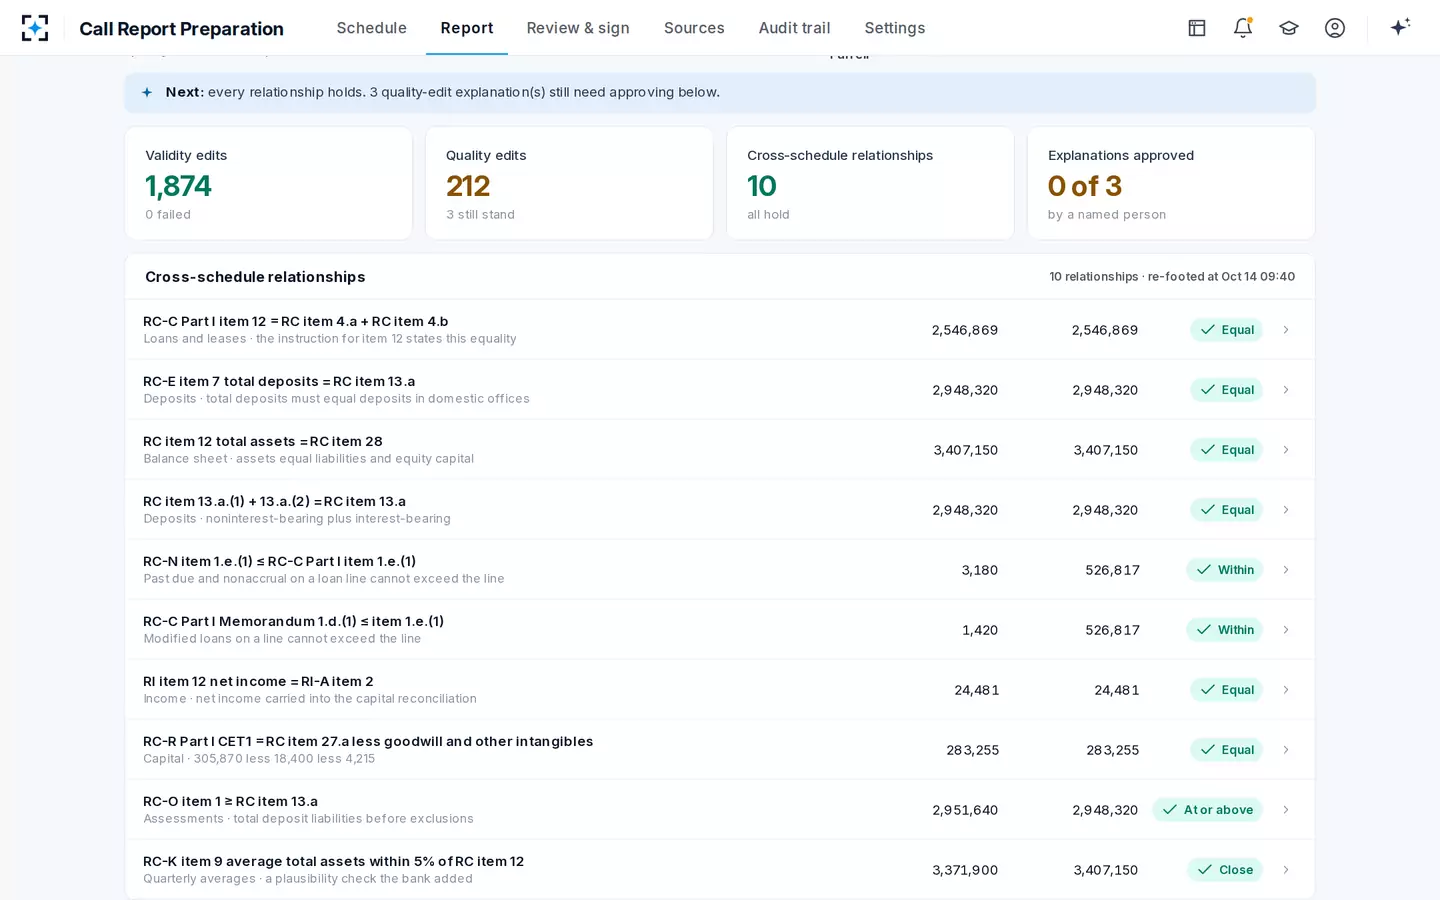This screenshot has width=1440, height=900.
Task: Click the Equal badge on RI item 12 row
Action: [1227, 690]
